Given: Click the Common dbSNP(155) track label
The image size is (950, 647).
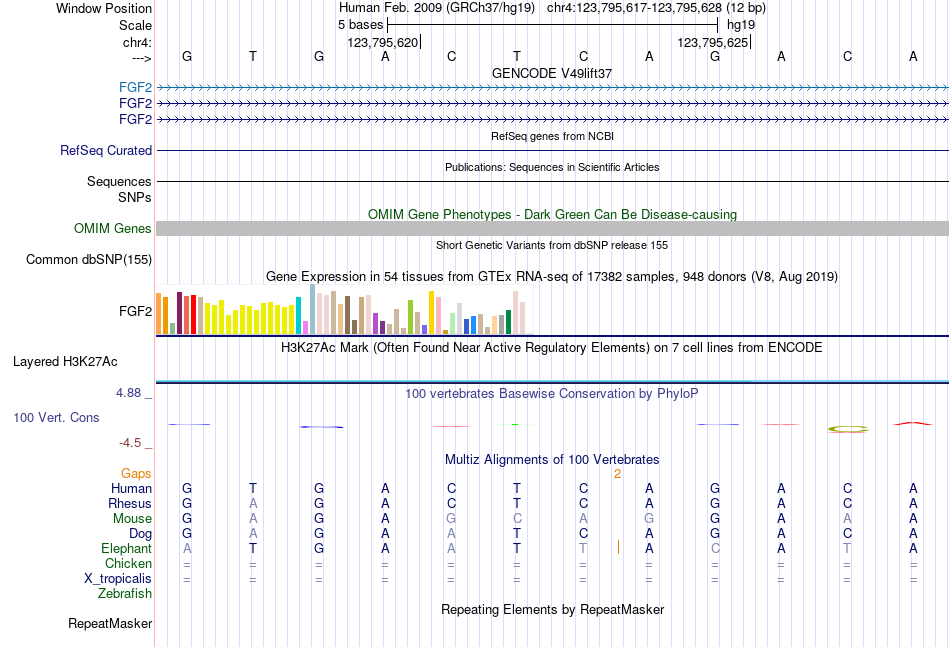Looking at the screenshot, I should tap(89, 259).
